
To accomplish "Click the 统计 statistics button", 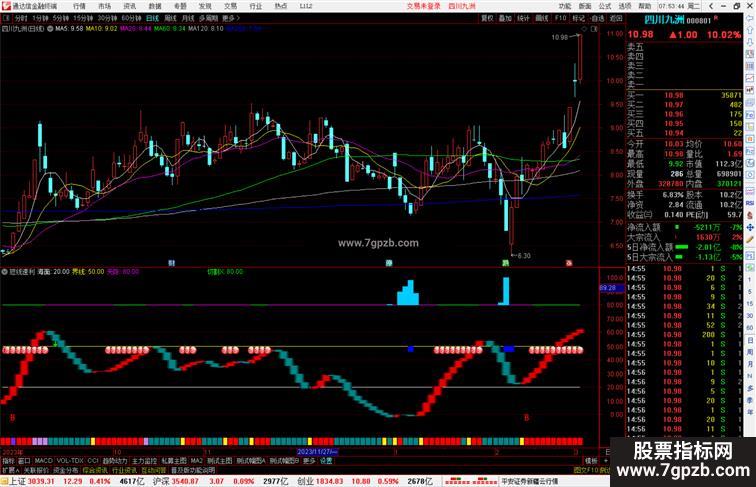I will (523, 18).
